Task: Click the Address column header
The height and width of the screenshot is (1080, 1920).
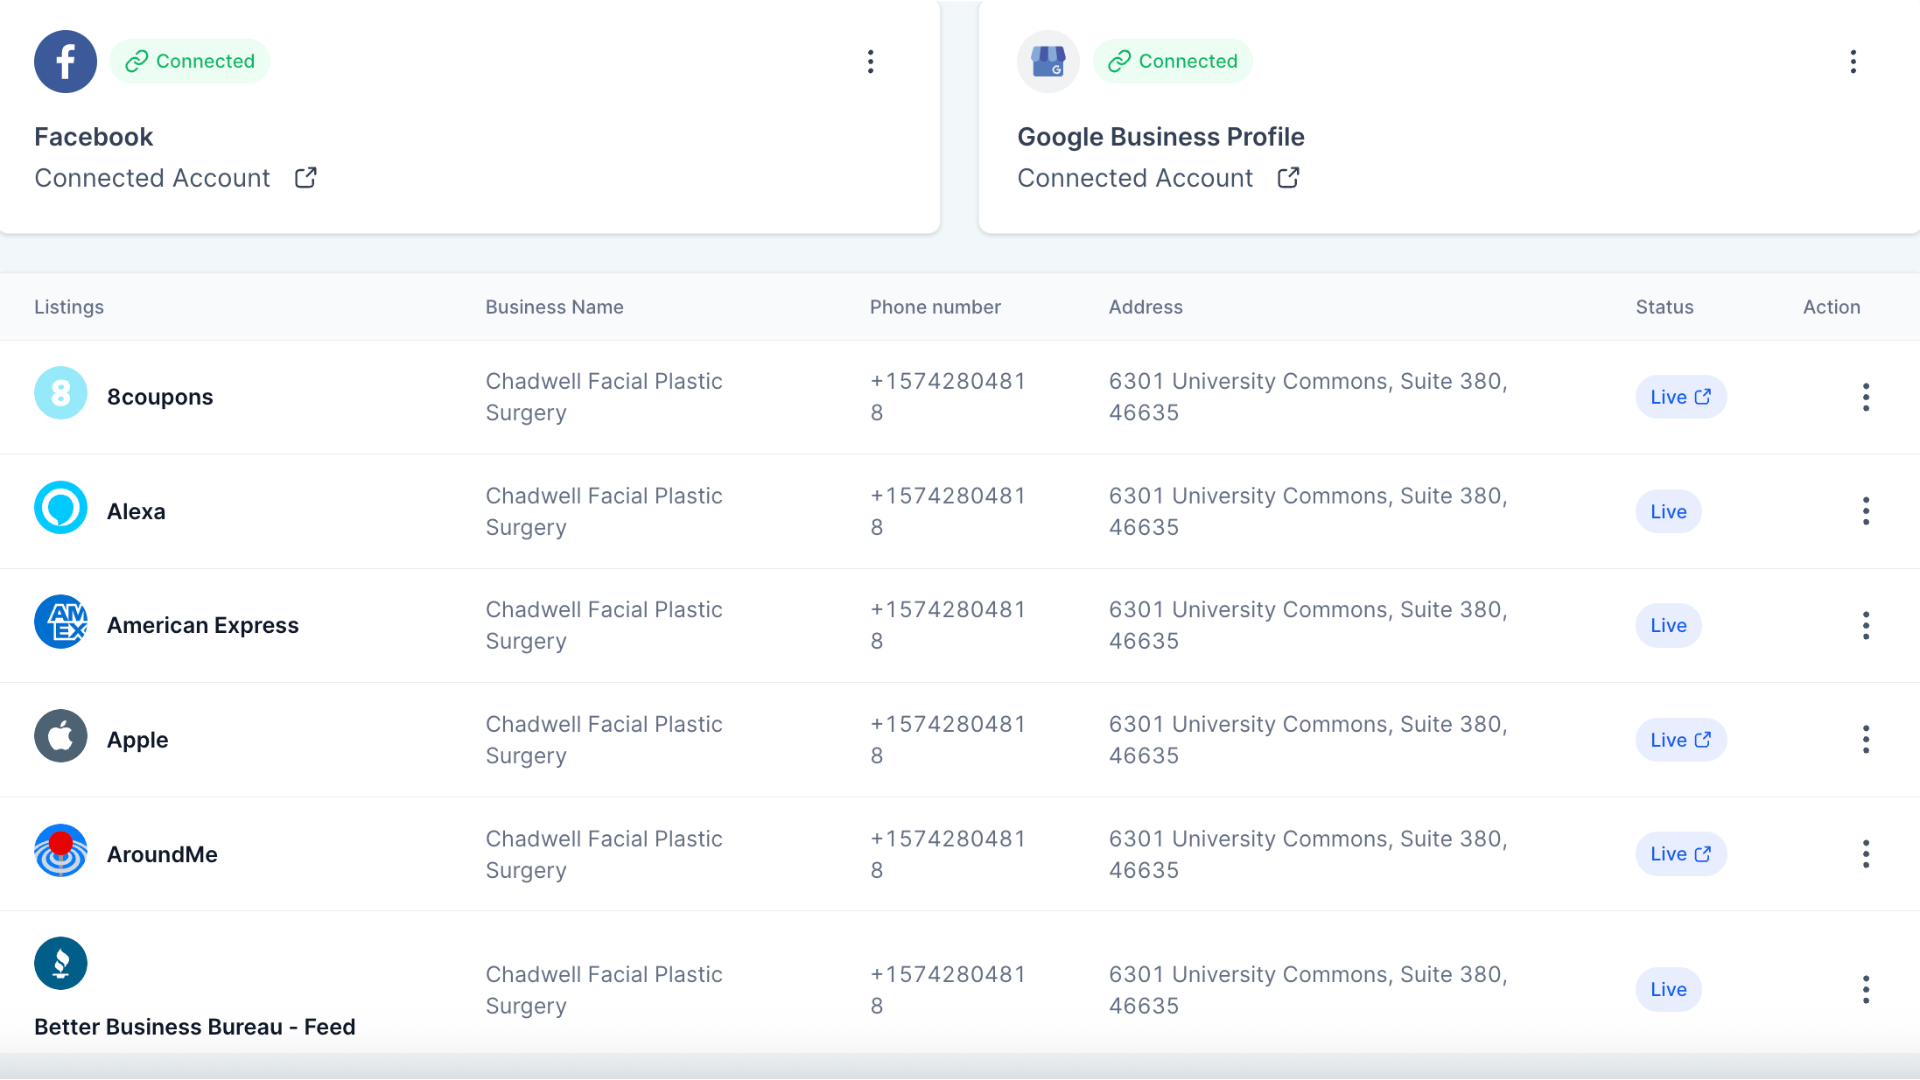Action: tap(1145, 307)
